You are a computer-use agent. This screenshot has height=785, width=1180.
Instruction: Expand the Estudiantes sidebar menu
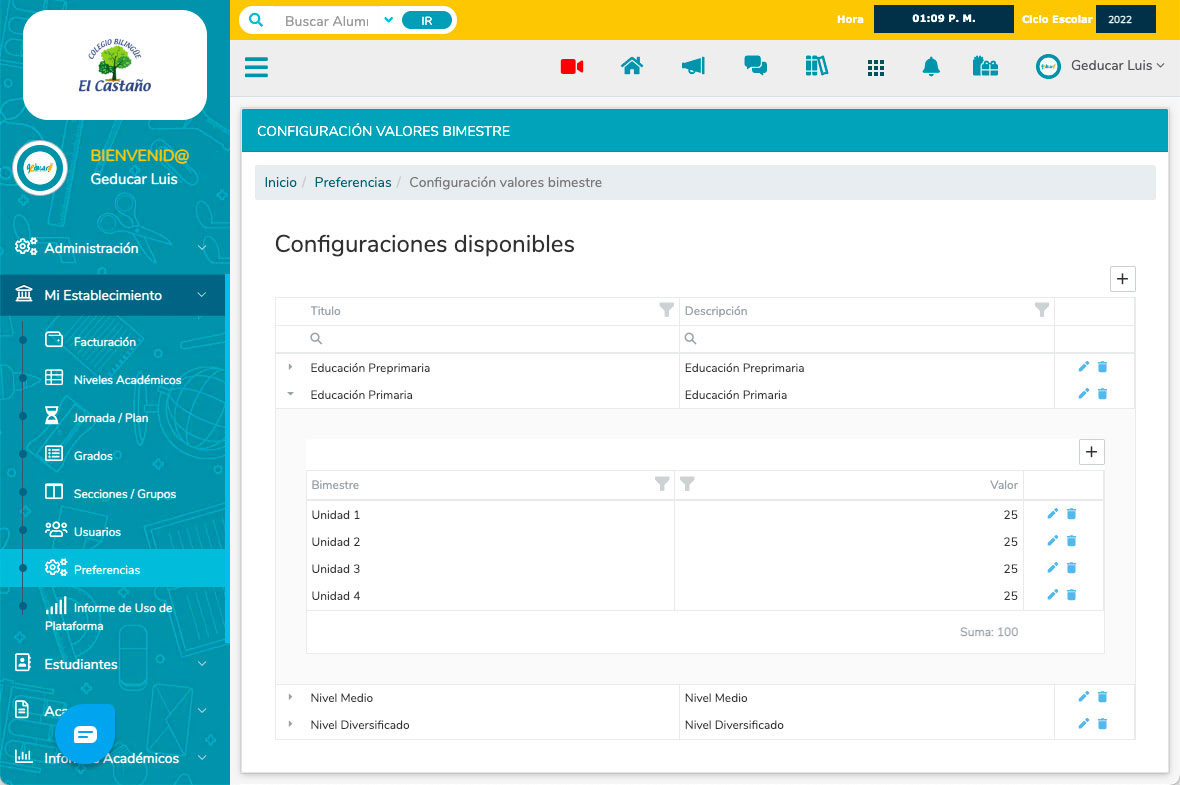113,664
